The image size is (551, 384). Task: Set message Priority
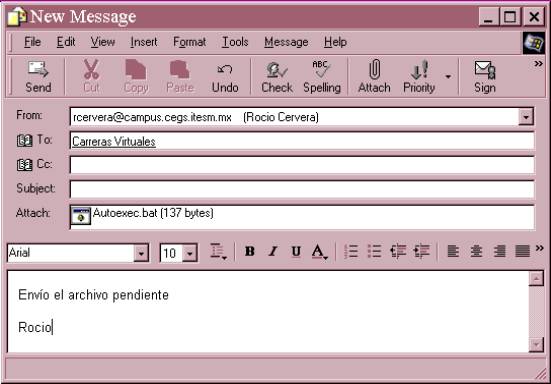(419, 76)
